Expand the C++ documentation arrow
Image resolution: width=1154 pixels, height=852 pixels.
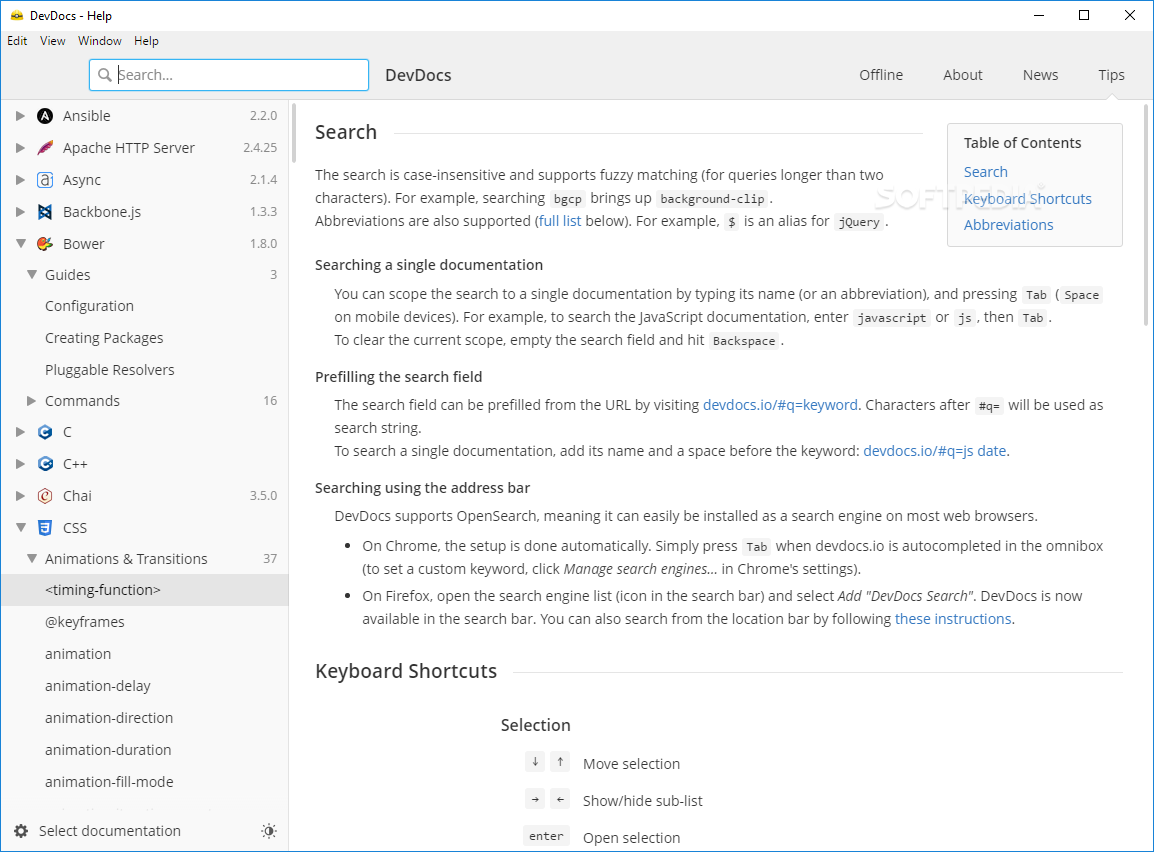21,464
